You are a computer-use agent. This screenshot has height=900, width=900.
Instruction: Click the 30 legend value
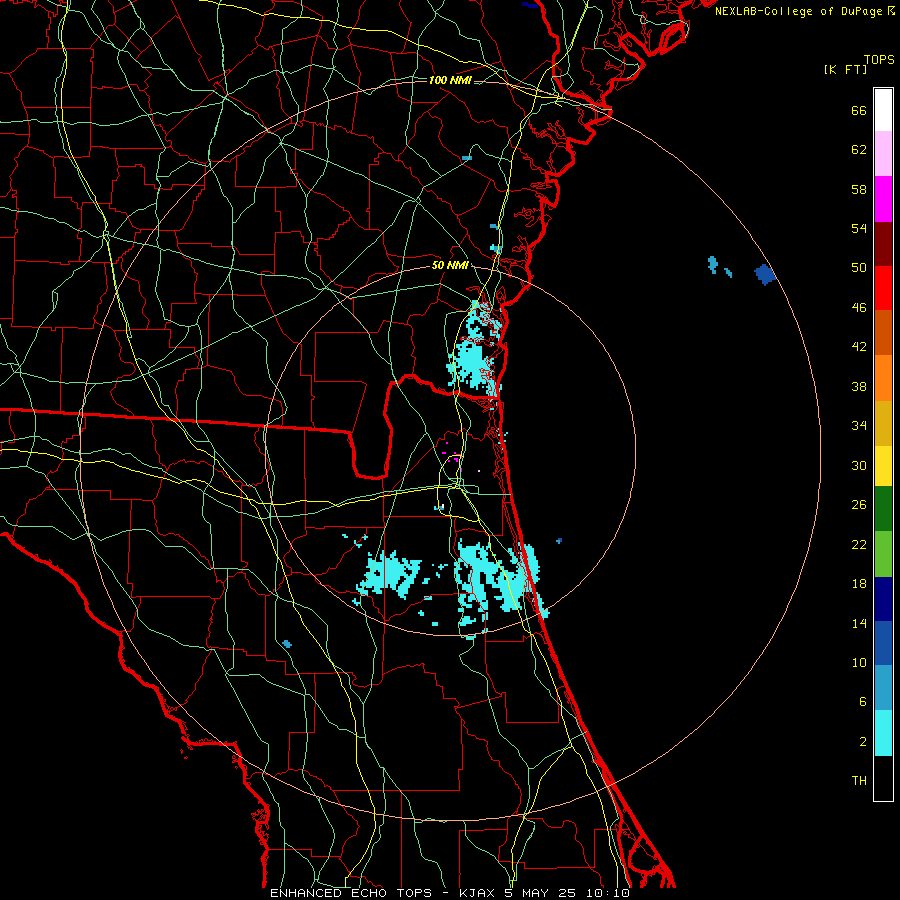tap(859, 465)
